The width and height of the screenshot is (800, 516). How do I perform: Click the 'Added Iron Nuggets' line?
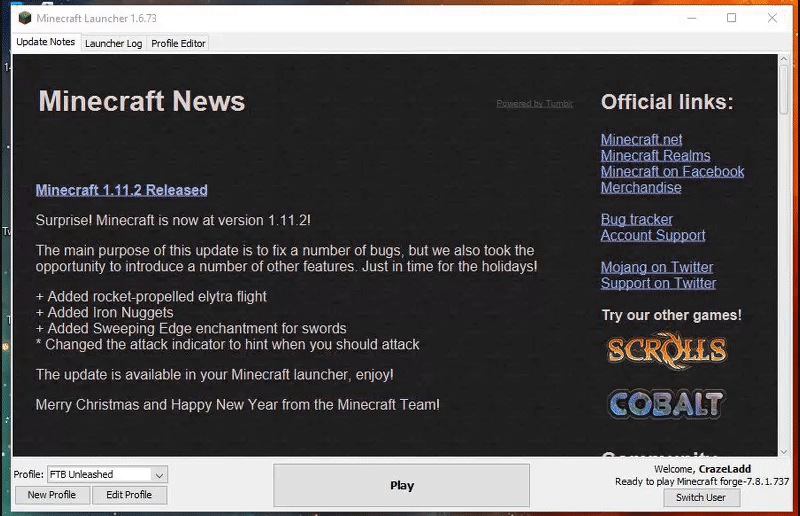(105, 312)
